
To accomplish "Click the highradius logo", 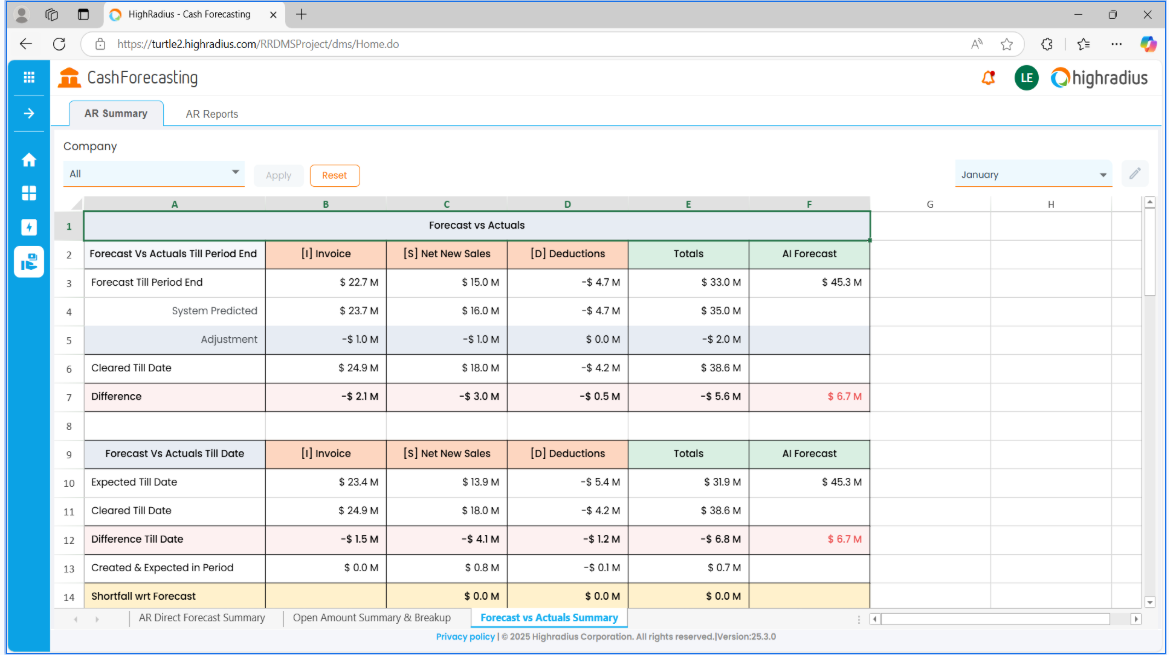I will pyautogui.click(x=1099, y=77).
